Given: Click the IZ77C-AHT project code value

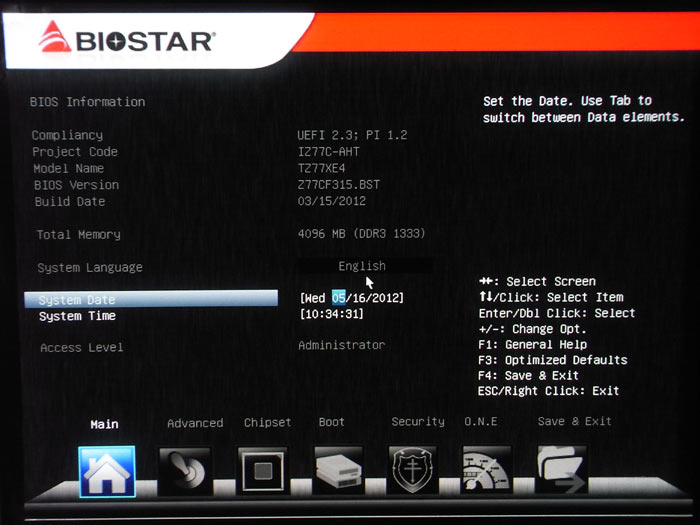Looking at the screenshot, I should [x=329, y=151].
